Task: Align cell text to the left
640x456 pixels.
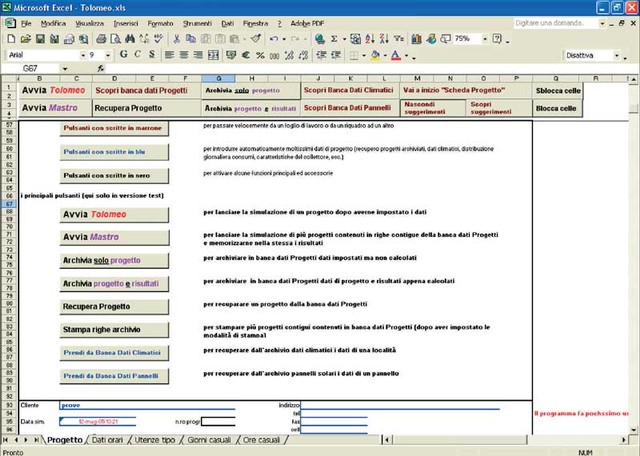Action: (x=169, y=55)
